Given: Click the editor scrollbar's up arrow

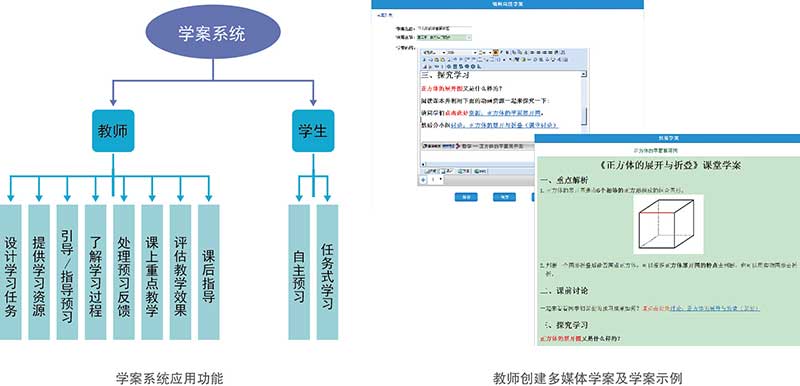Looking at the screenshot, I should click(x=584, y=74).
